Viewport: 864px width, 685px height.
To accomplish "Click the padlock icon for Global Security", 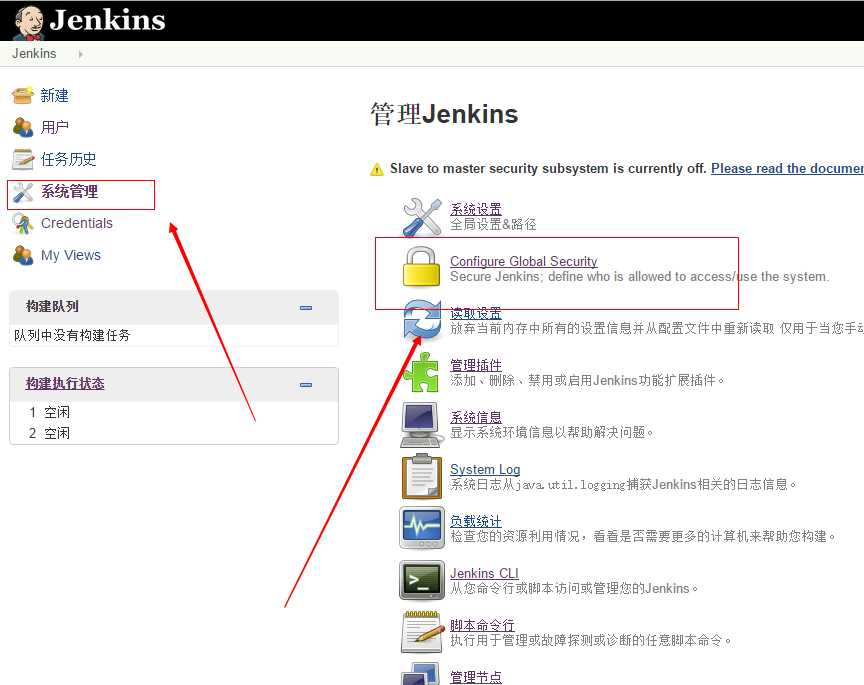I will [x=422, y=267].
